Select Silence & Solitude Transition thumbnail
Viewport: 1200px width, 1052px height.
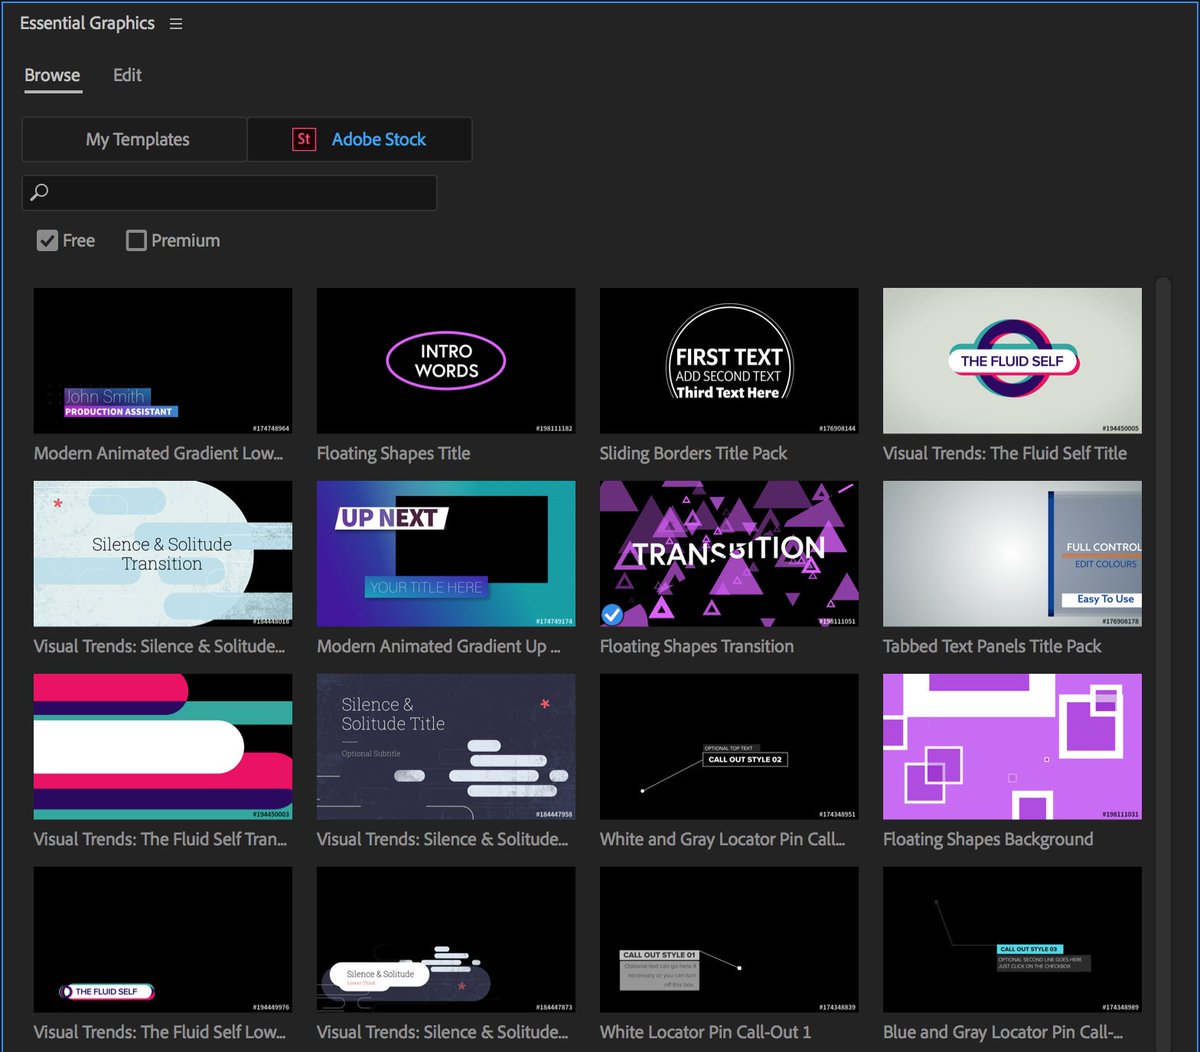[163, 554]
